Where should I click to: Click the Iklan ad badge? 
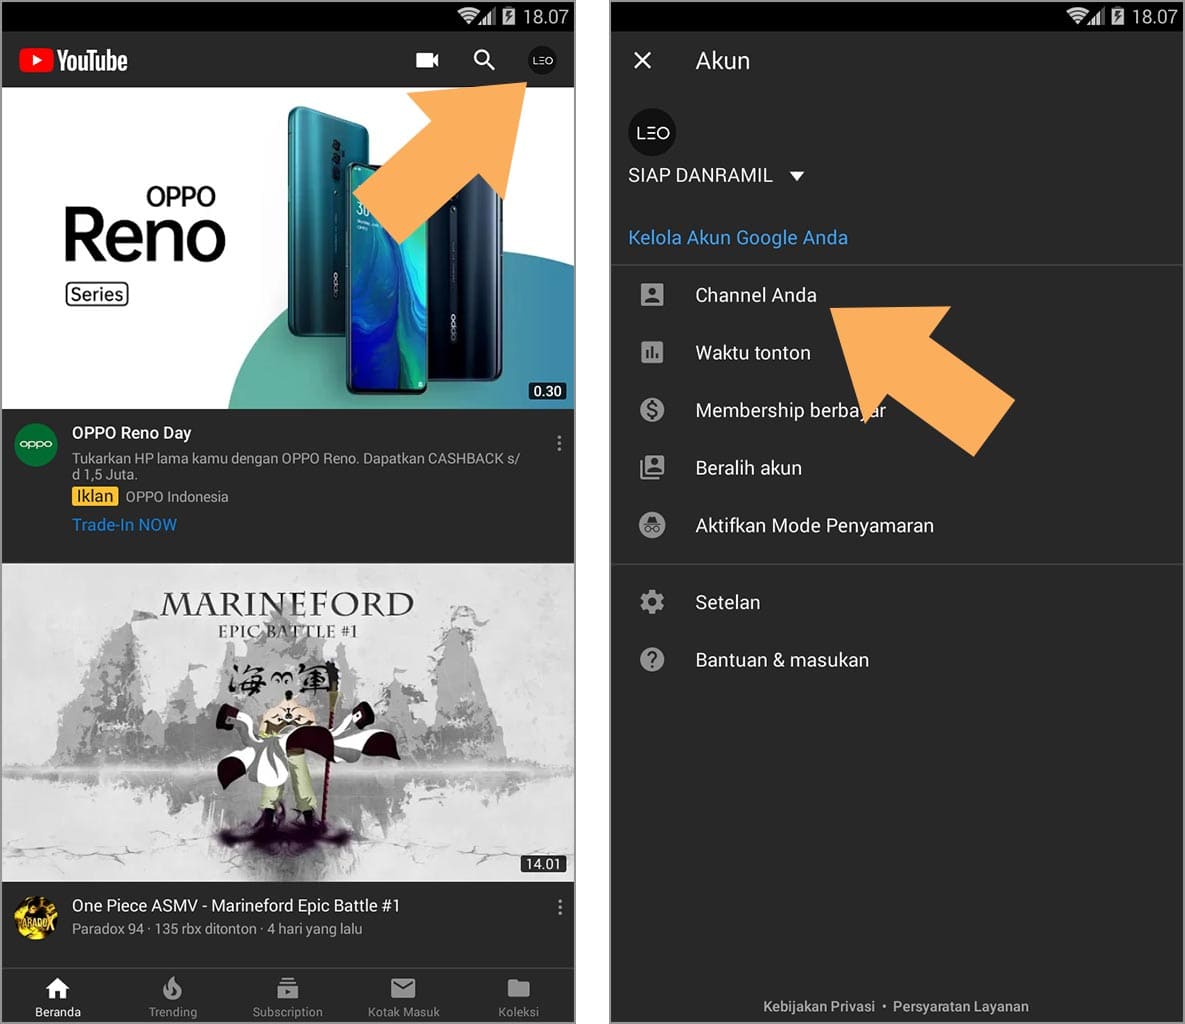point(94,496)
